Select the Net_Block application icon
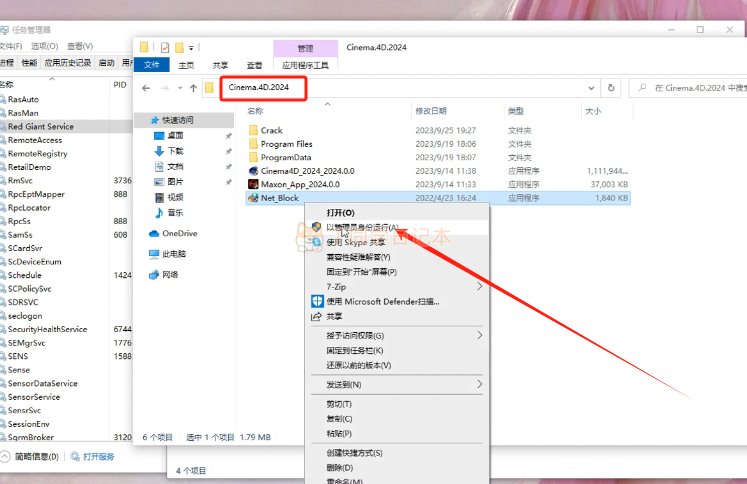 pyautogui.click(x=253, y=198)
